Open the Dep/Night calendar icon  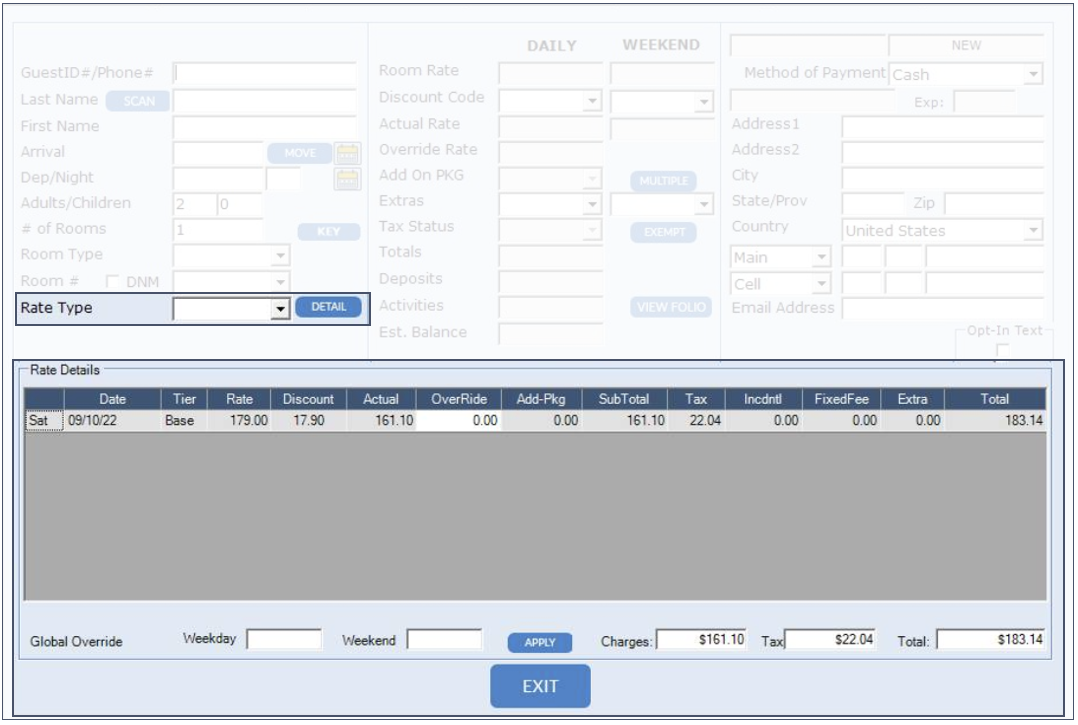(x=346, y=179)
